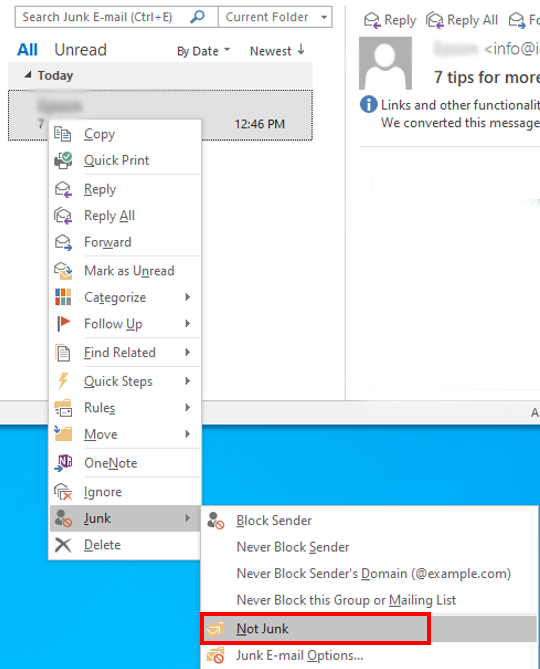
Task: Collapse the Today group
Action: pos(28,75)
